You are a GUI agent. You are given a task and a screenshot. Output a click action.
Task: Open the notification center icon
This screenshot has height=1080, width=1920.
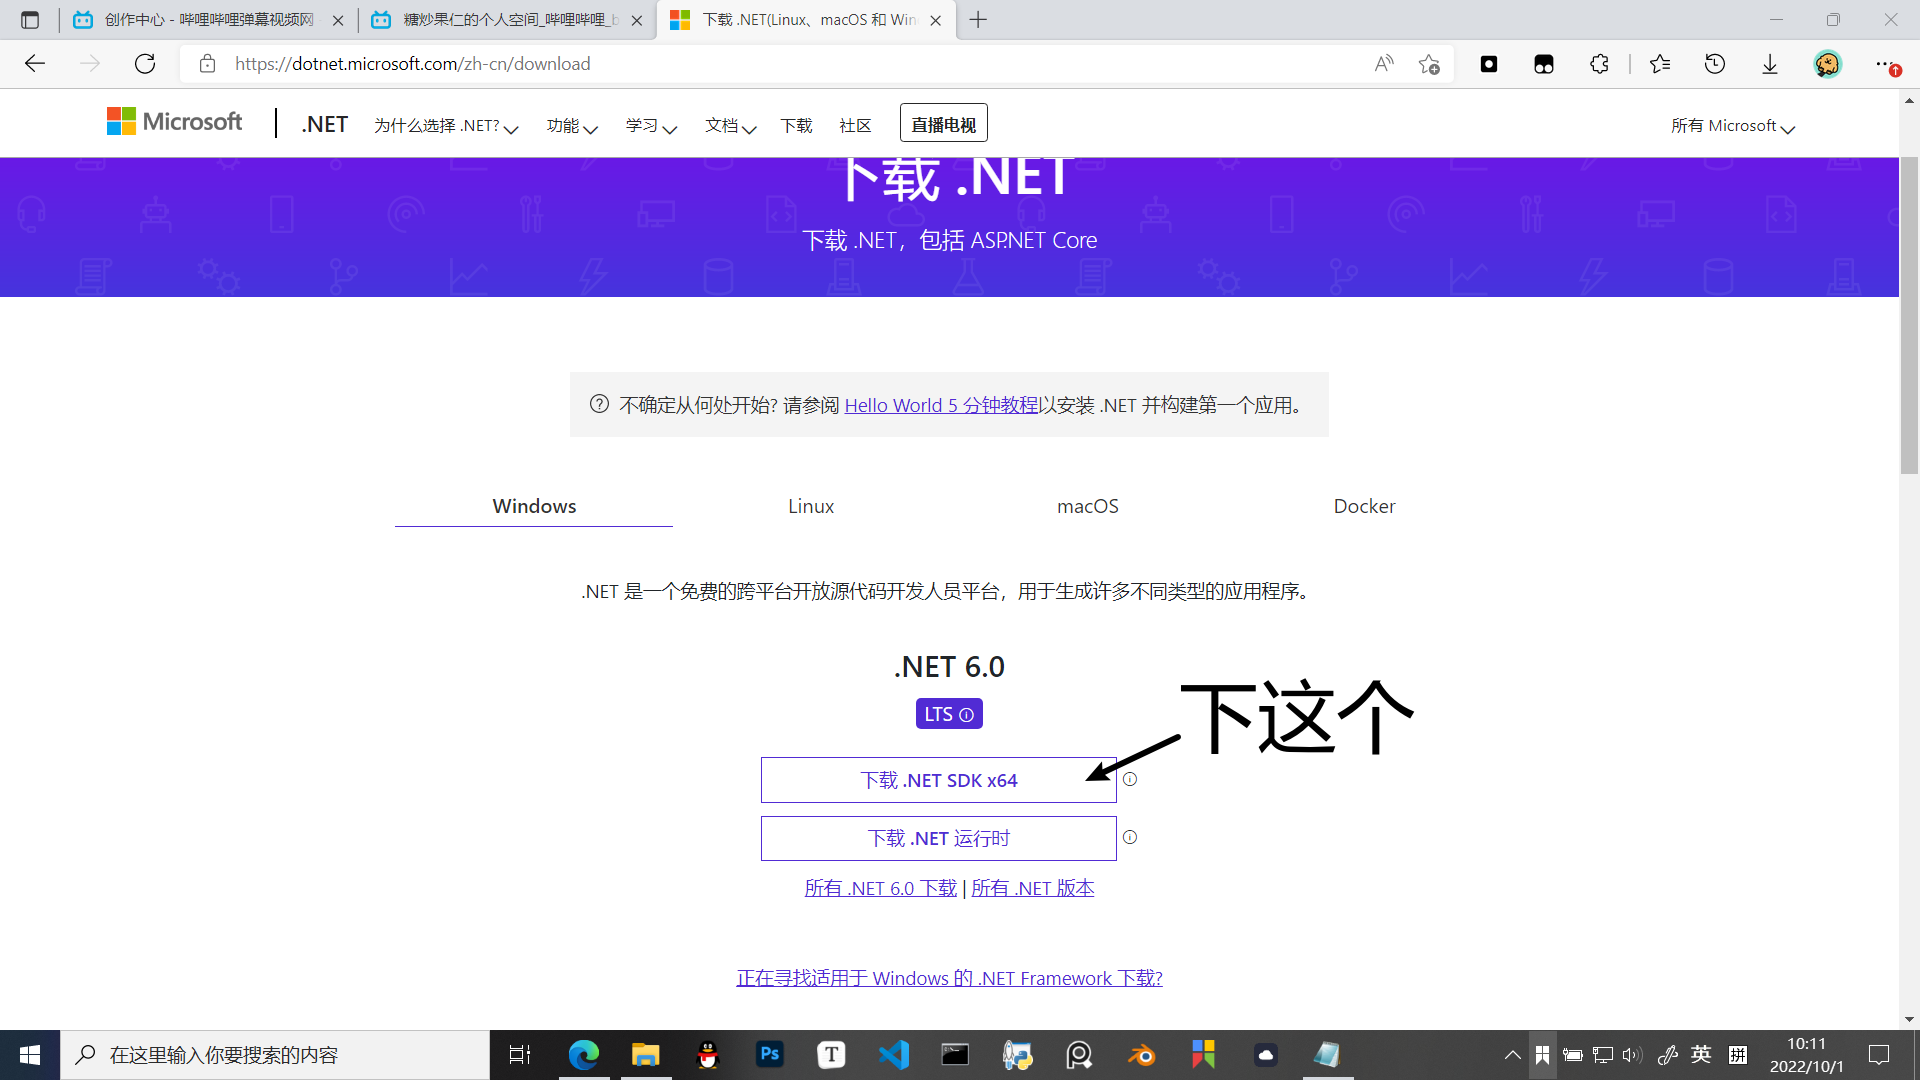coord(1879,1055)
